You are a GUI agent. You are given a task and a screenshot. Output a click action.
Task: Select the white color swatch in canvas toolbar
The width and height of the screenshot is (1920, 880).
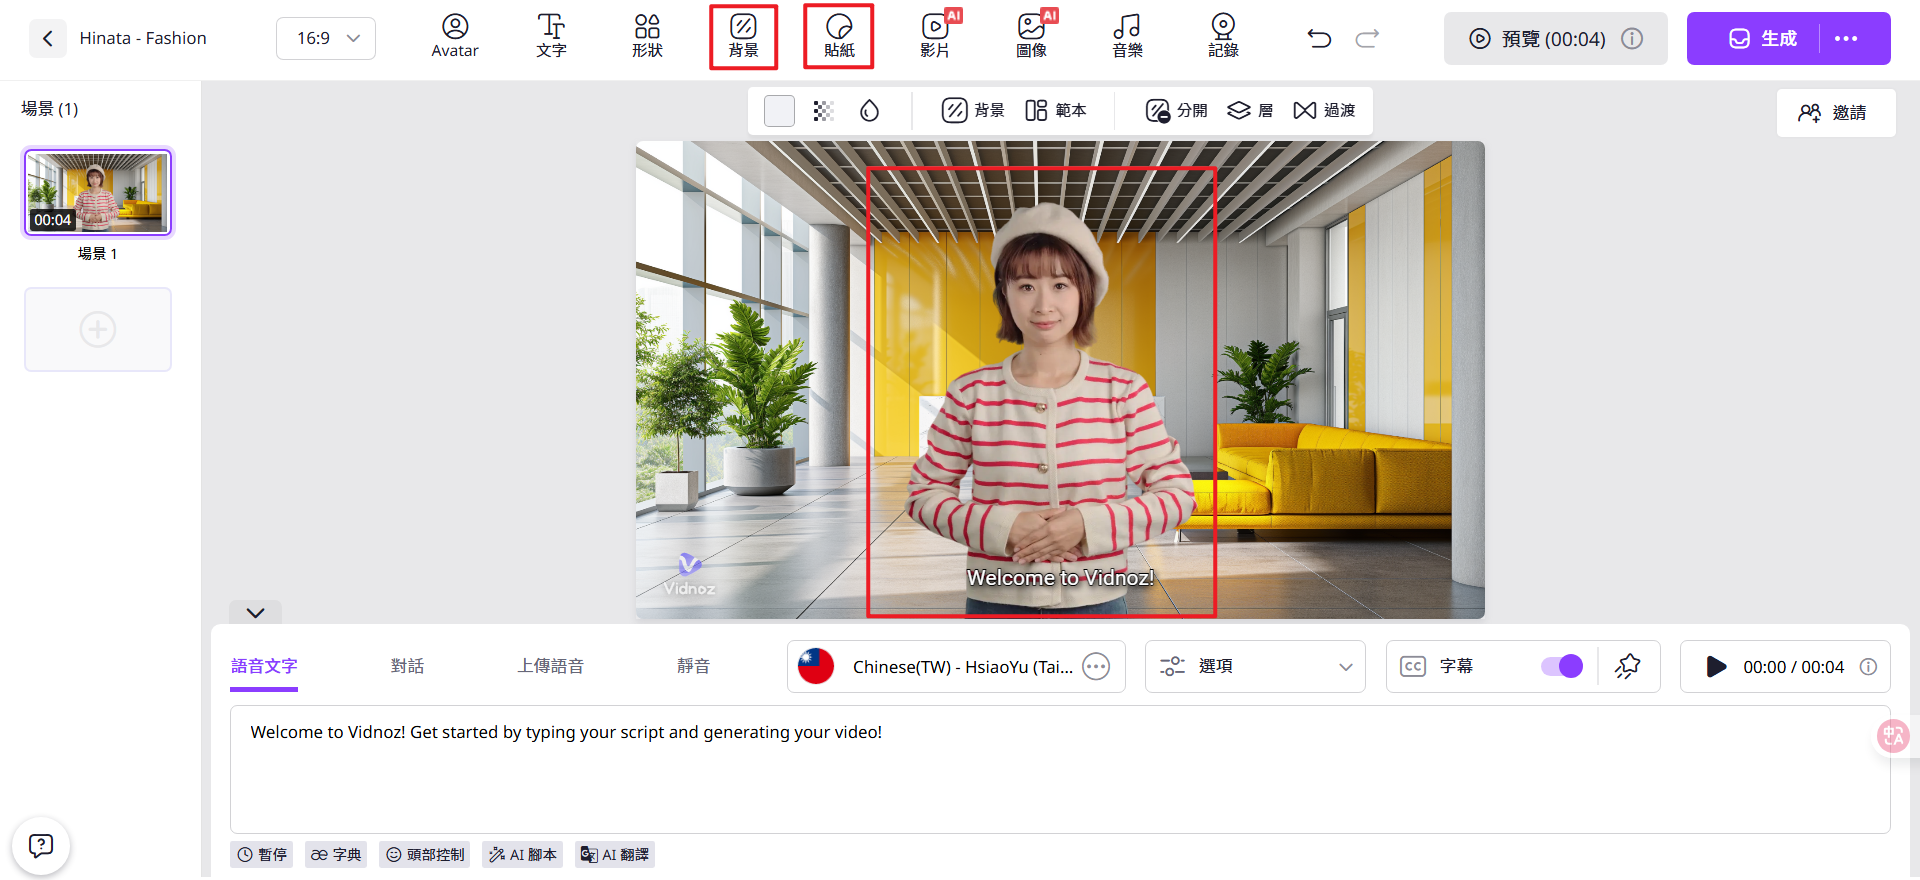click(779, 110)
